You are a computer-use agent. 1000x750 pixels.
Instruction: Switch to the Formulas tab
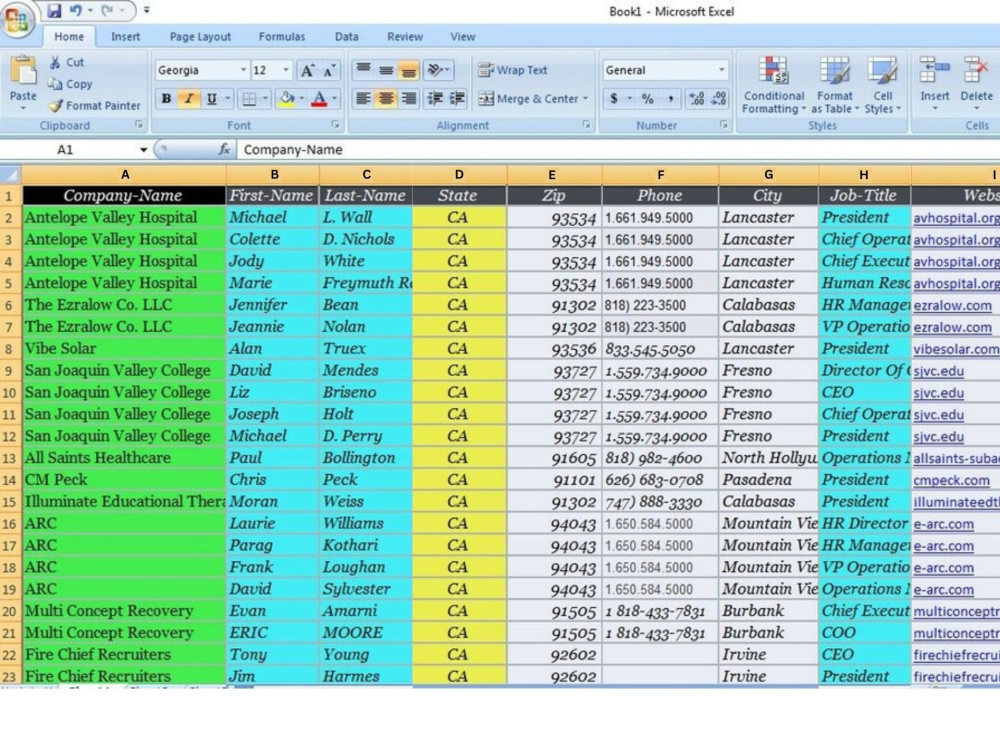click(282, 37)
